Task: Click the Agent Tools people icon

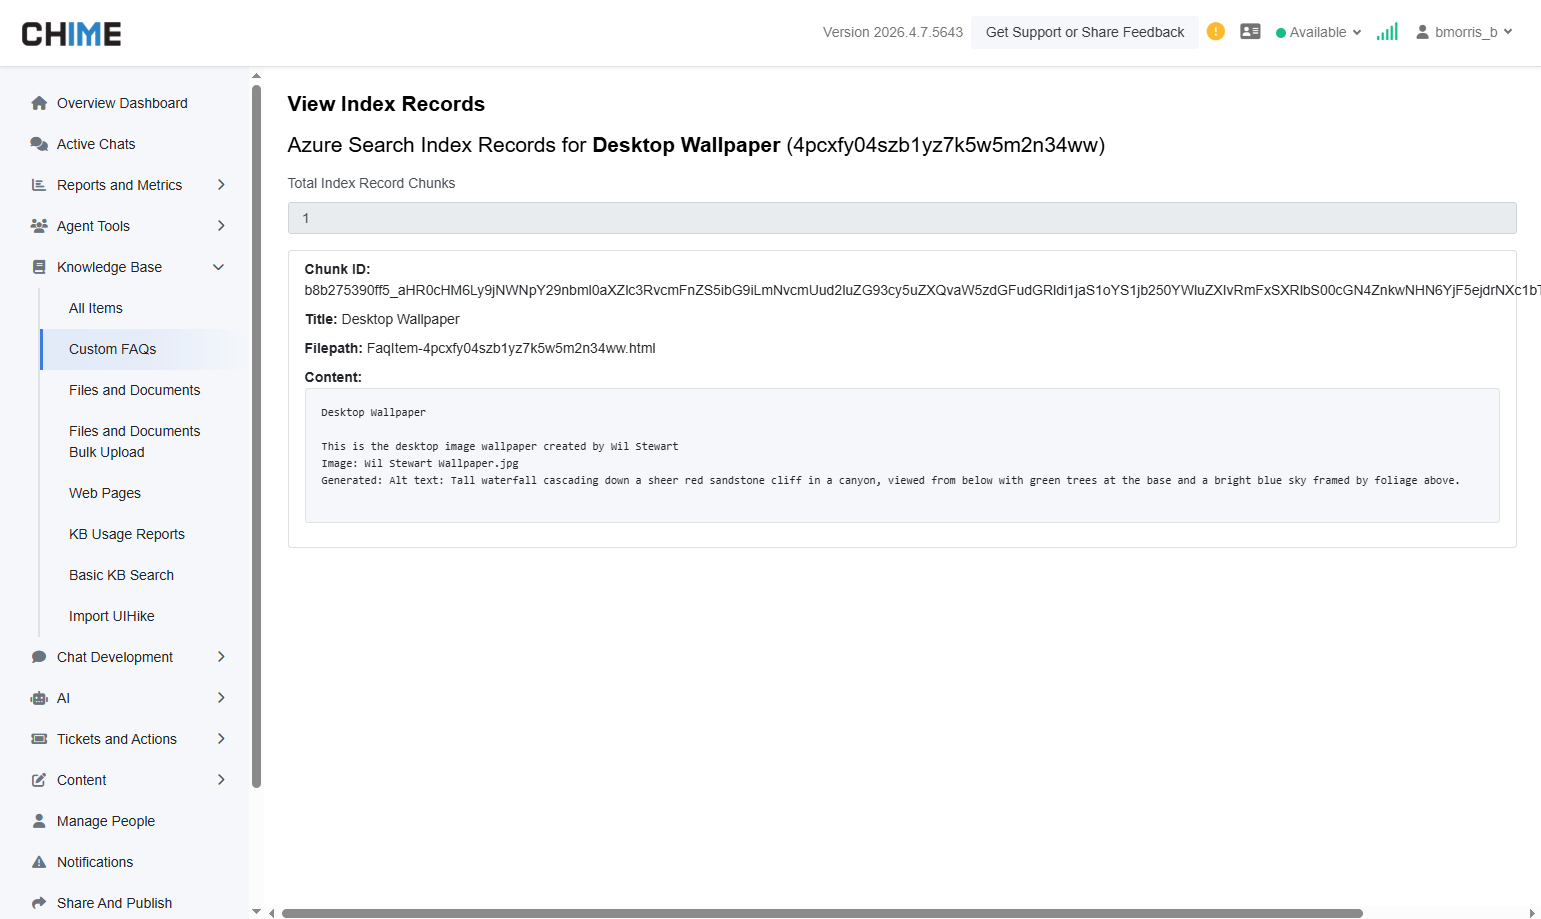Action: tap(38, 225)
